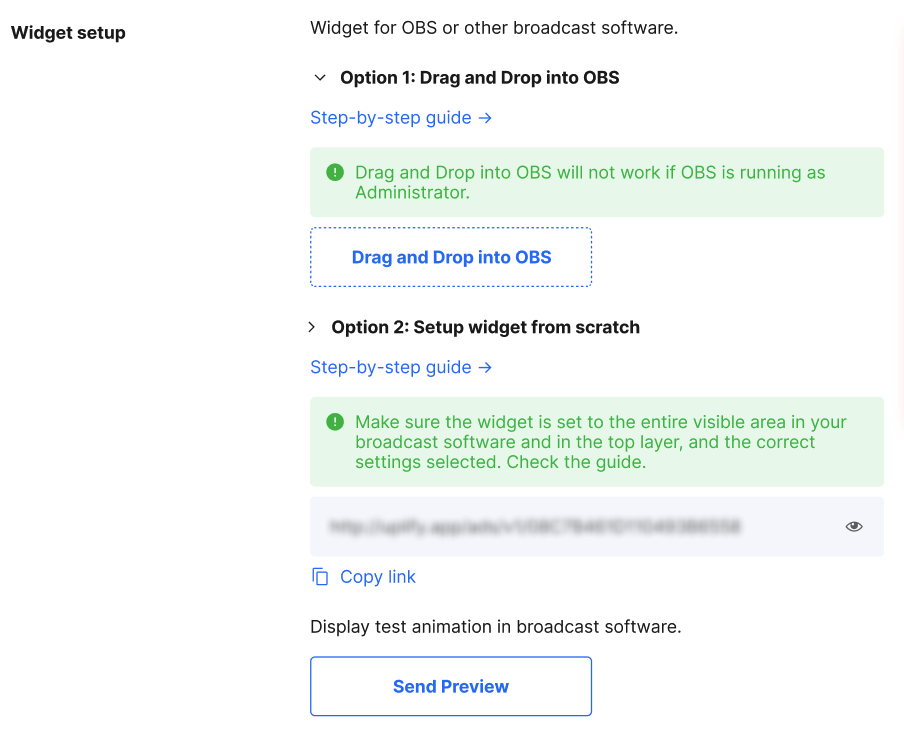Click the 'Display test animation in broadcast software' text

tap(496, 627)
